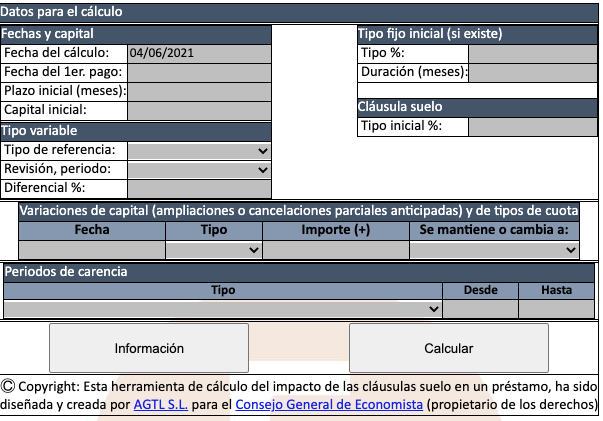Viewport: 603px width, 421px height.
Task: Focus the Desde field in Periodos de carencia
Action: [x=481, y=309]
